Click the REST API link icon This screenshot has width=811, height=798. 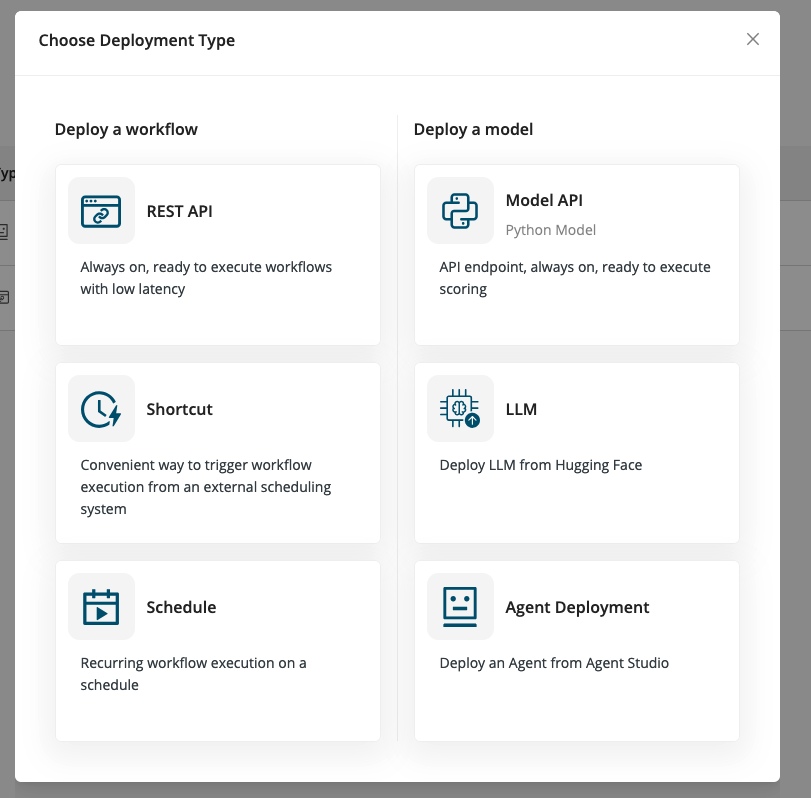(x=100, y=211)
